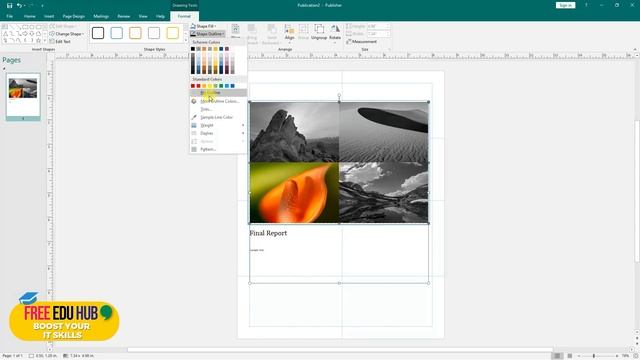
Task: Click the shape Height input field
Action: point(378,26)
